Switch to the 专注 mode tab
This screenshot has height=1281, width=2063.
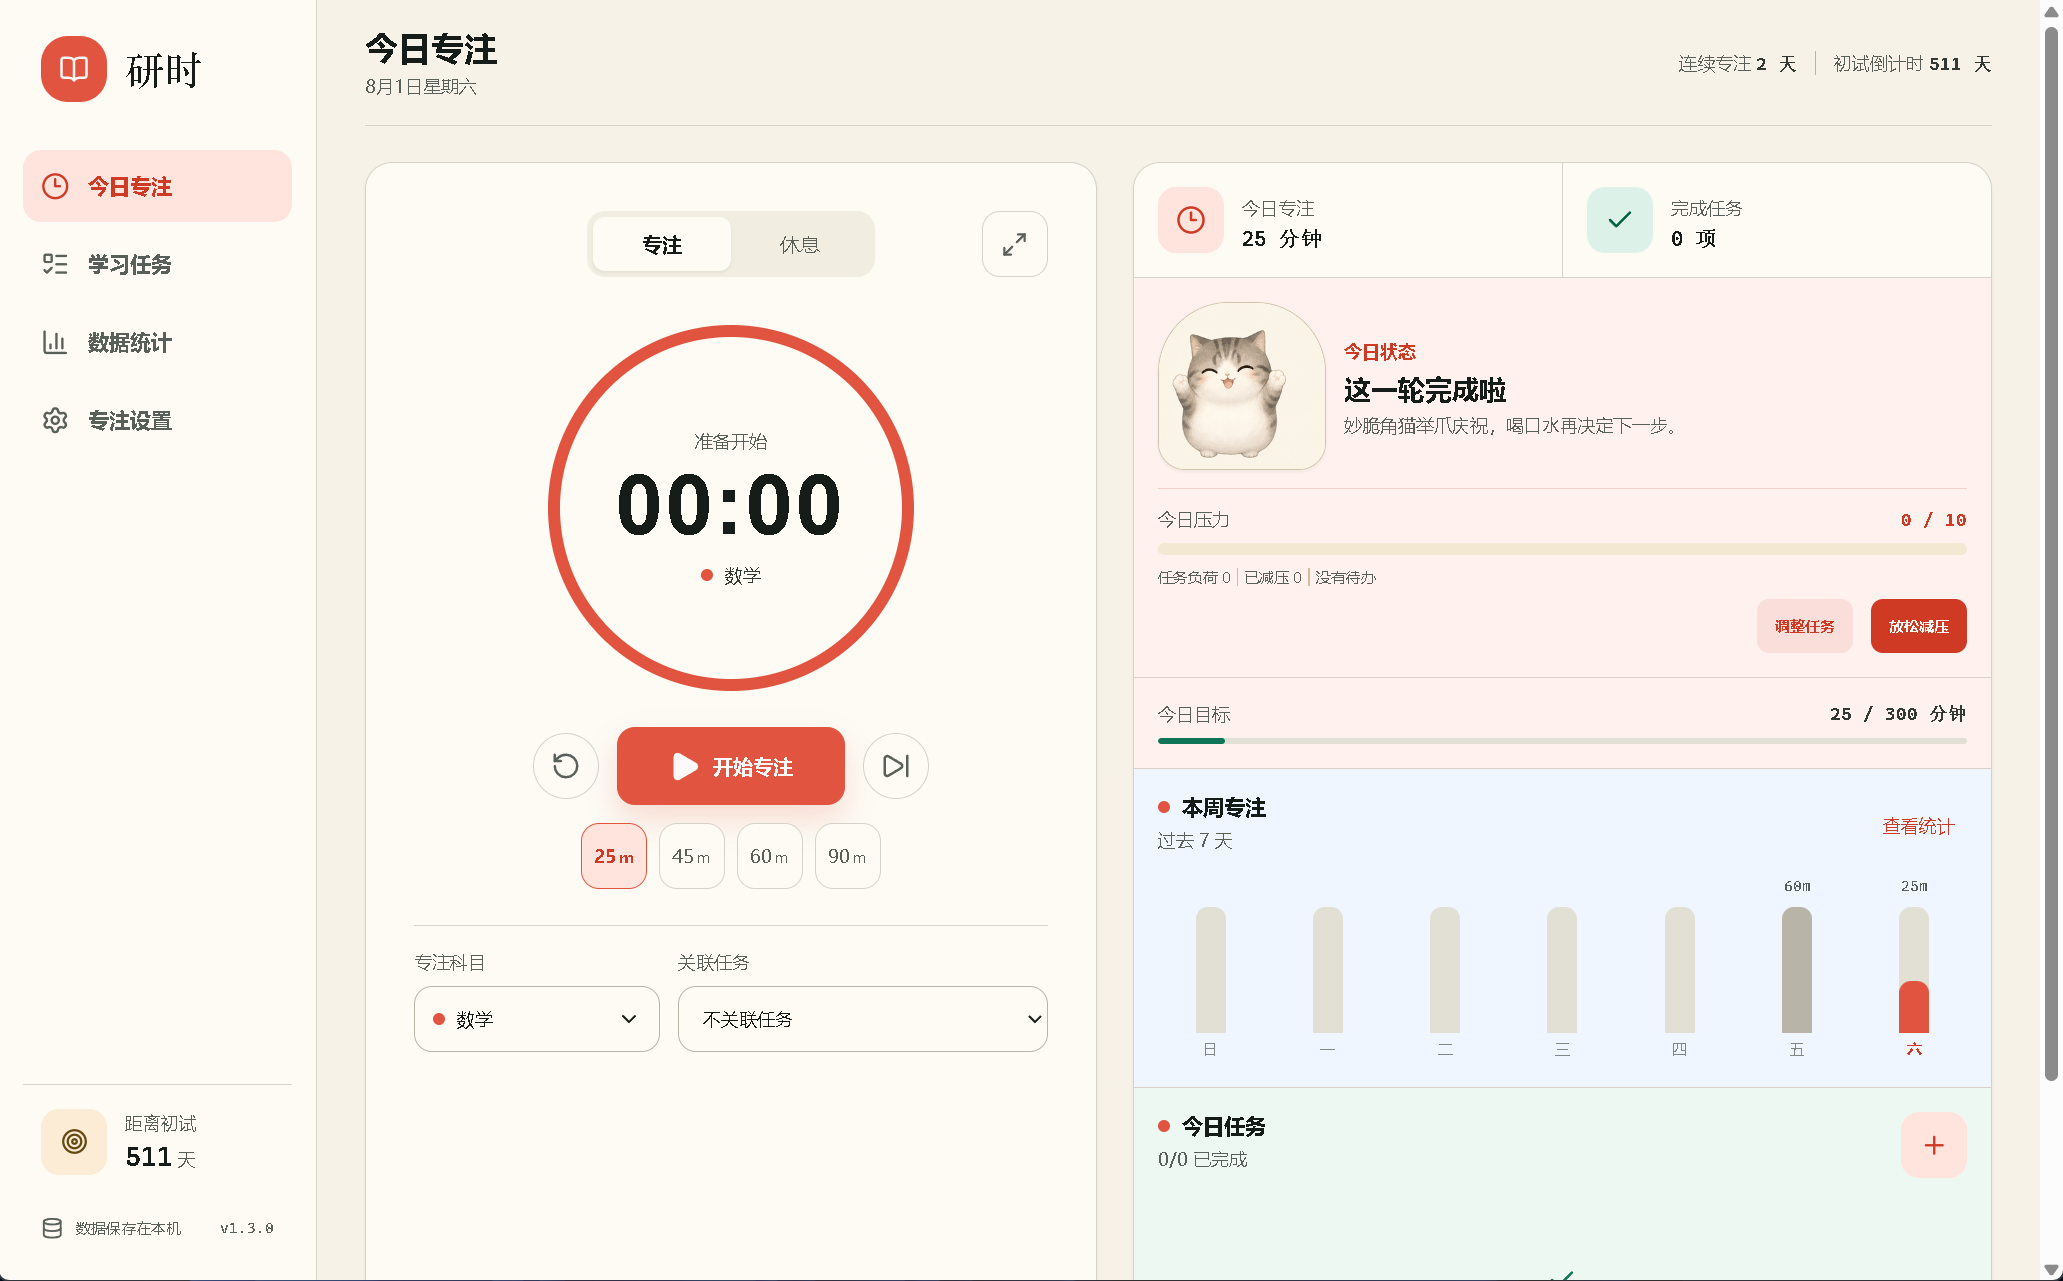(662, 244)
